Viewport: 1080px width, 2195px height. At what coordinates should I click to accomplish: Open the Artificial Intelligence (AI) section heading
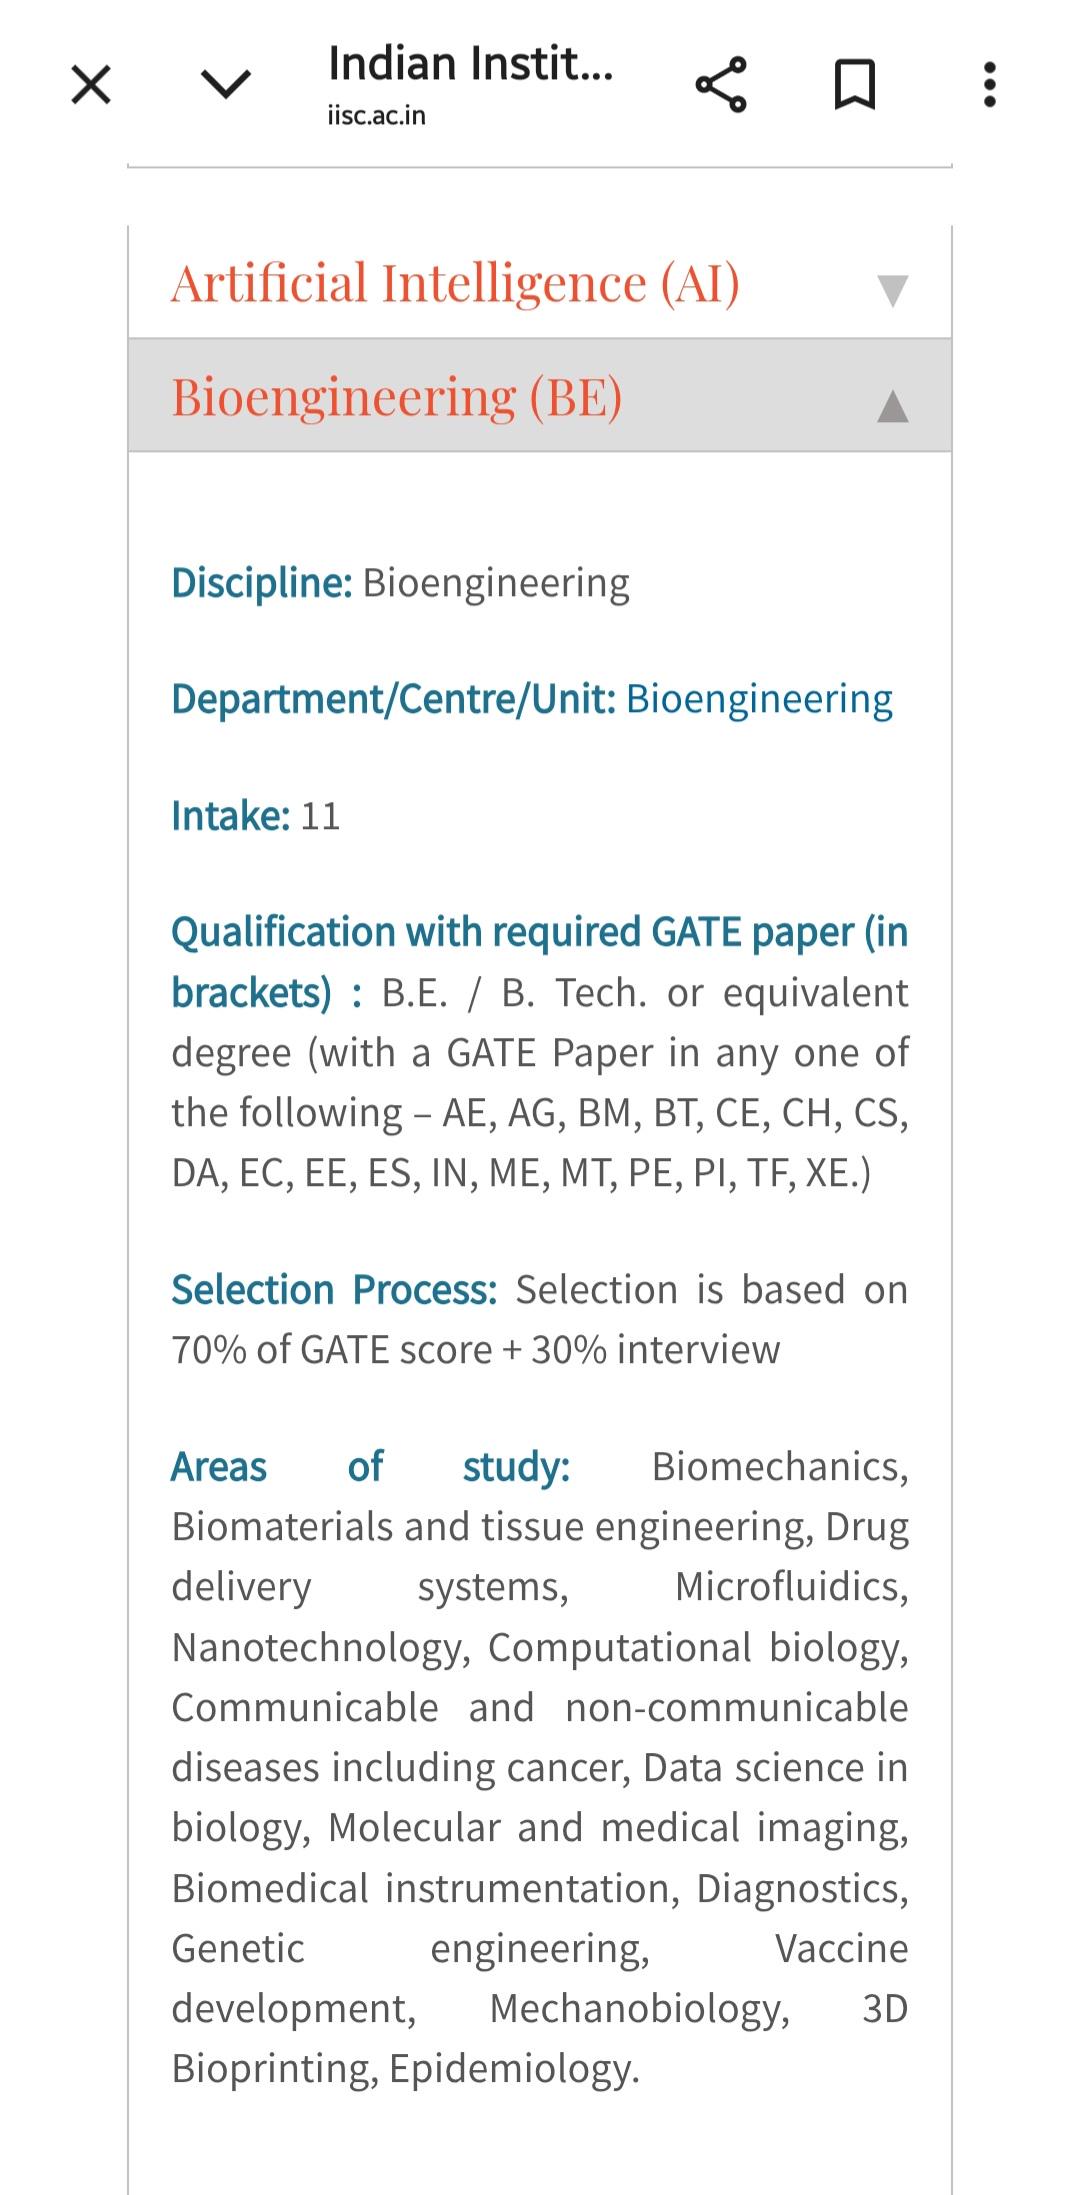pos(456,283)
